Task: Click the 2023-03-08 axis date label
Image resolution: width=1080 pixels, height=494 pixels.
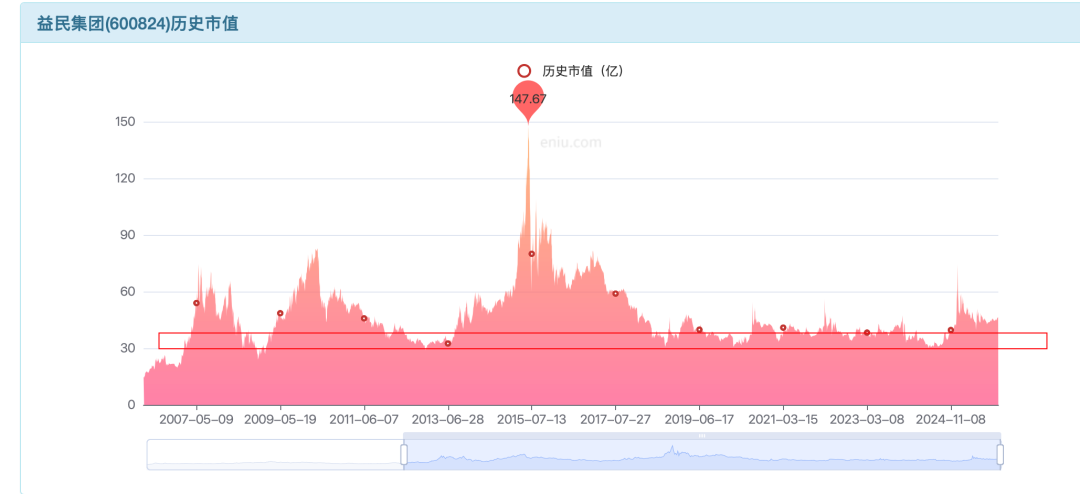Action: (x=867, y=420)
